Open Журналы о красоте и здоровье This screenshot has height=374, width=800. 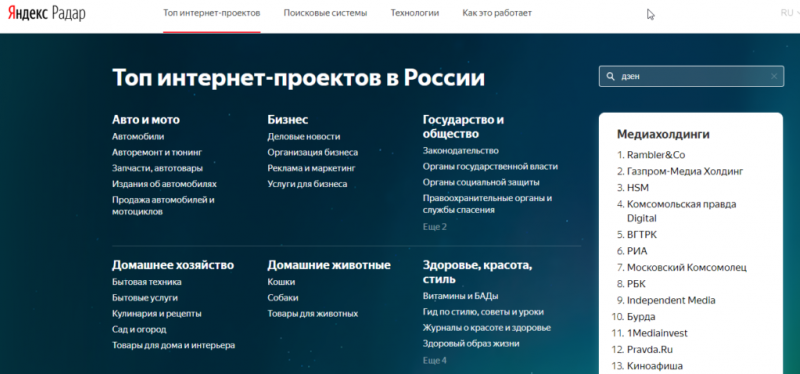point(487,328)
